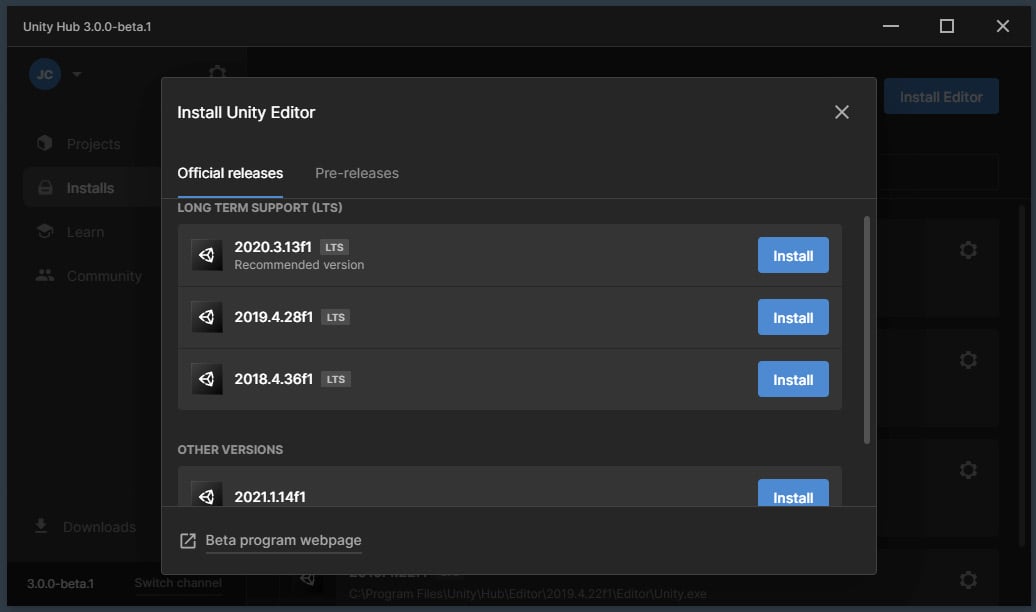Click the Unity logo icon for 2018.4.36f1
This screenshot has height=612, width=1036.
(x=207, y=379)
